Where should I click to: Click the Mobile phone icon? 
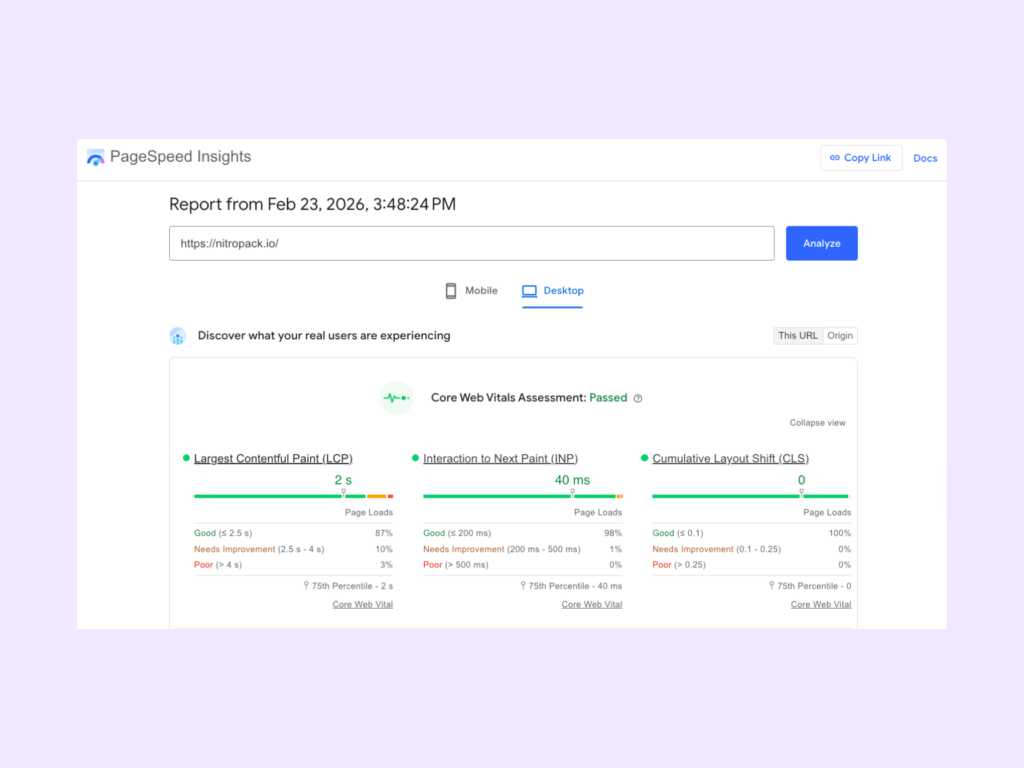451,291
